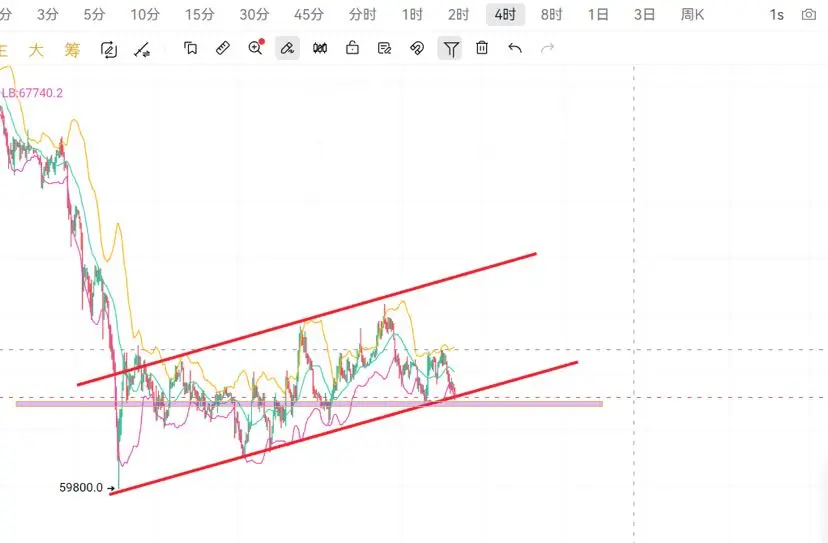
Task: Switch to the 3日 chart
Action: click(644, 15)
